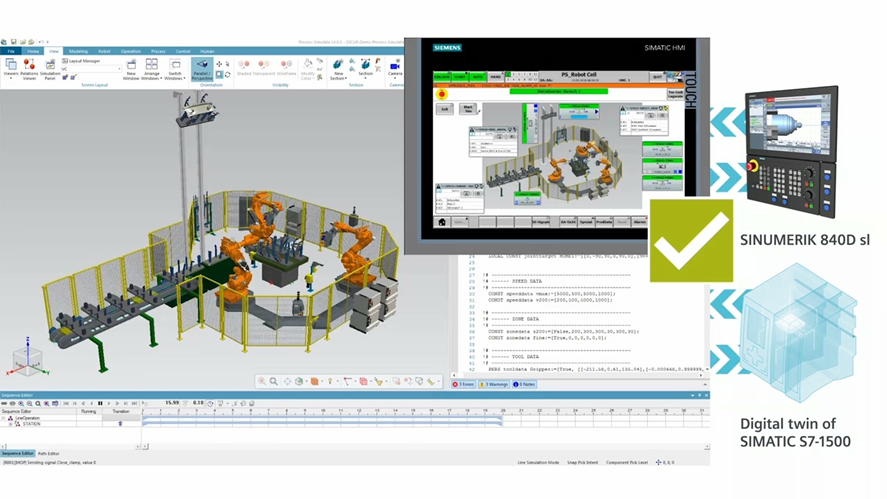Open the New Section dropdown
Viewport: 887px width, 499px height.
(x=338, y=69)
